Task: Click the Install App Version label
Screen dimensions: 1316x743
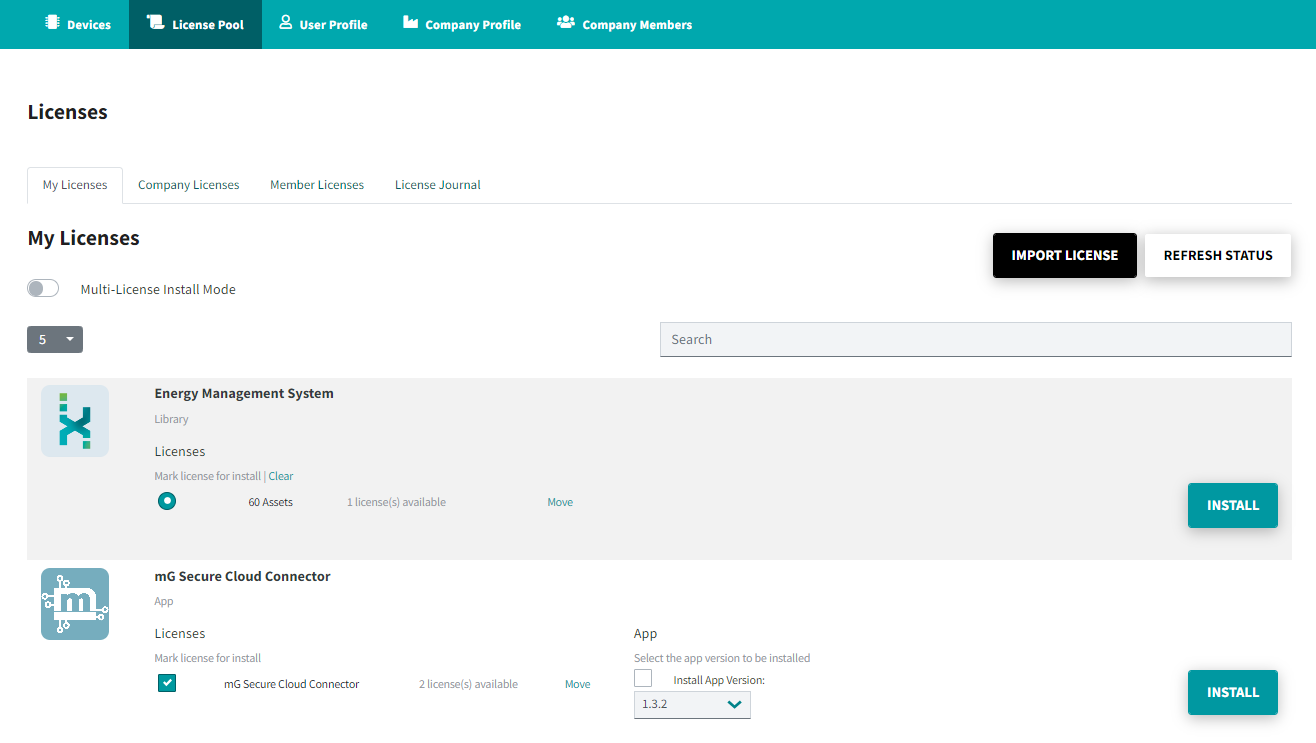Action: [719, 680]
